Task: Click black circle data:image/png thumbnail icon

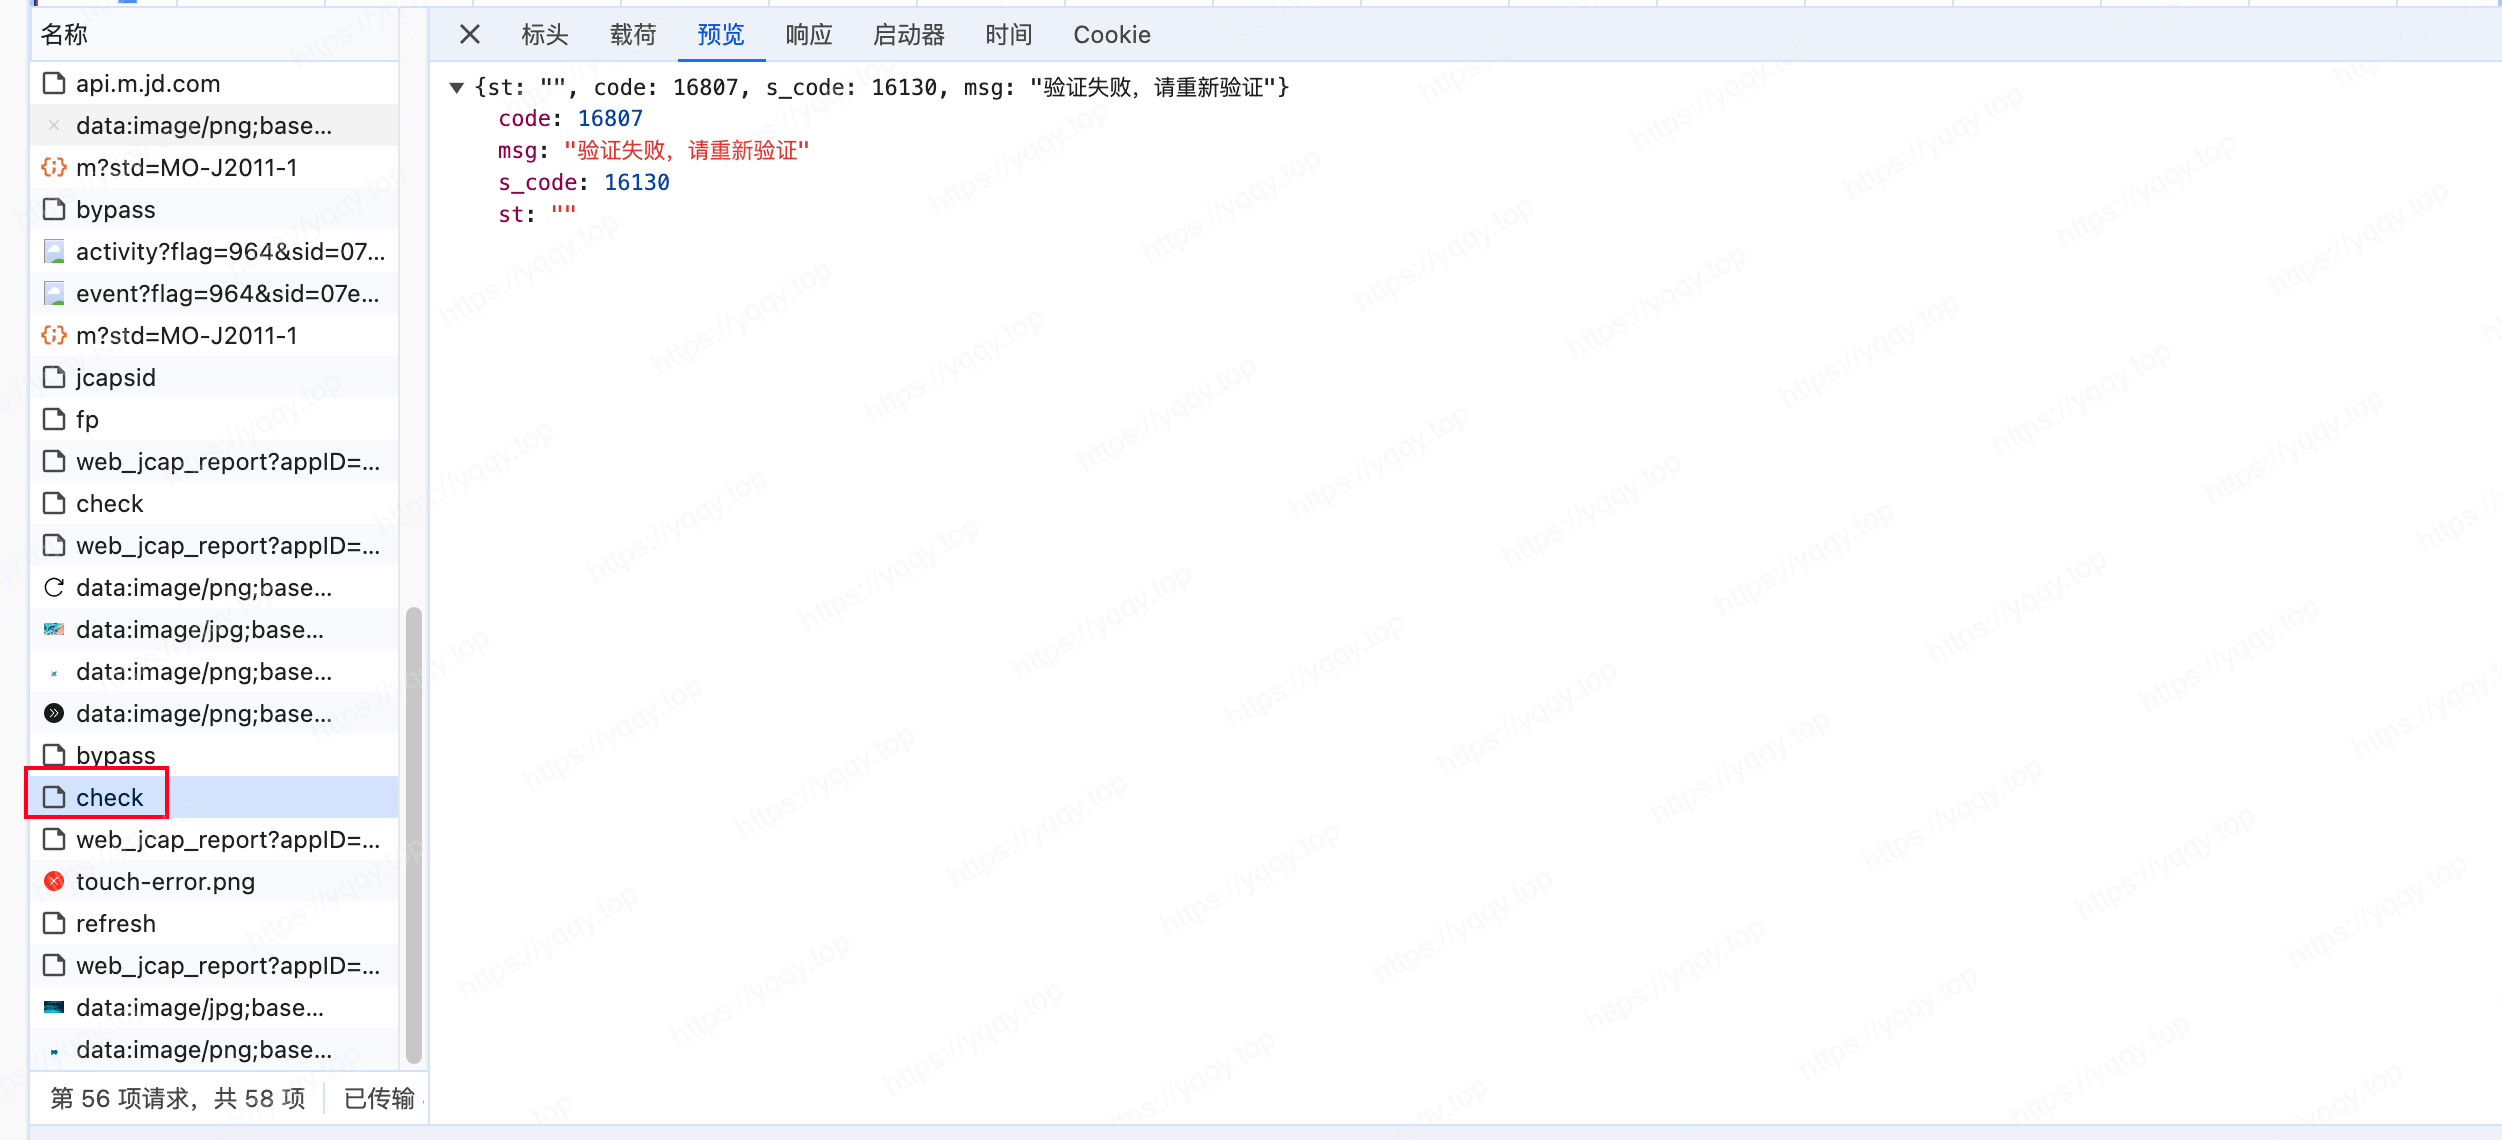Action: click(x=54, y=714)
